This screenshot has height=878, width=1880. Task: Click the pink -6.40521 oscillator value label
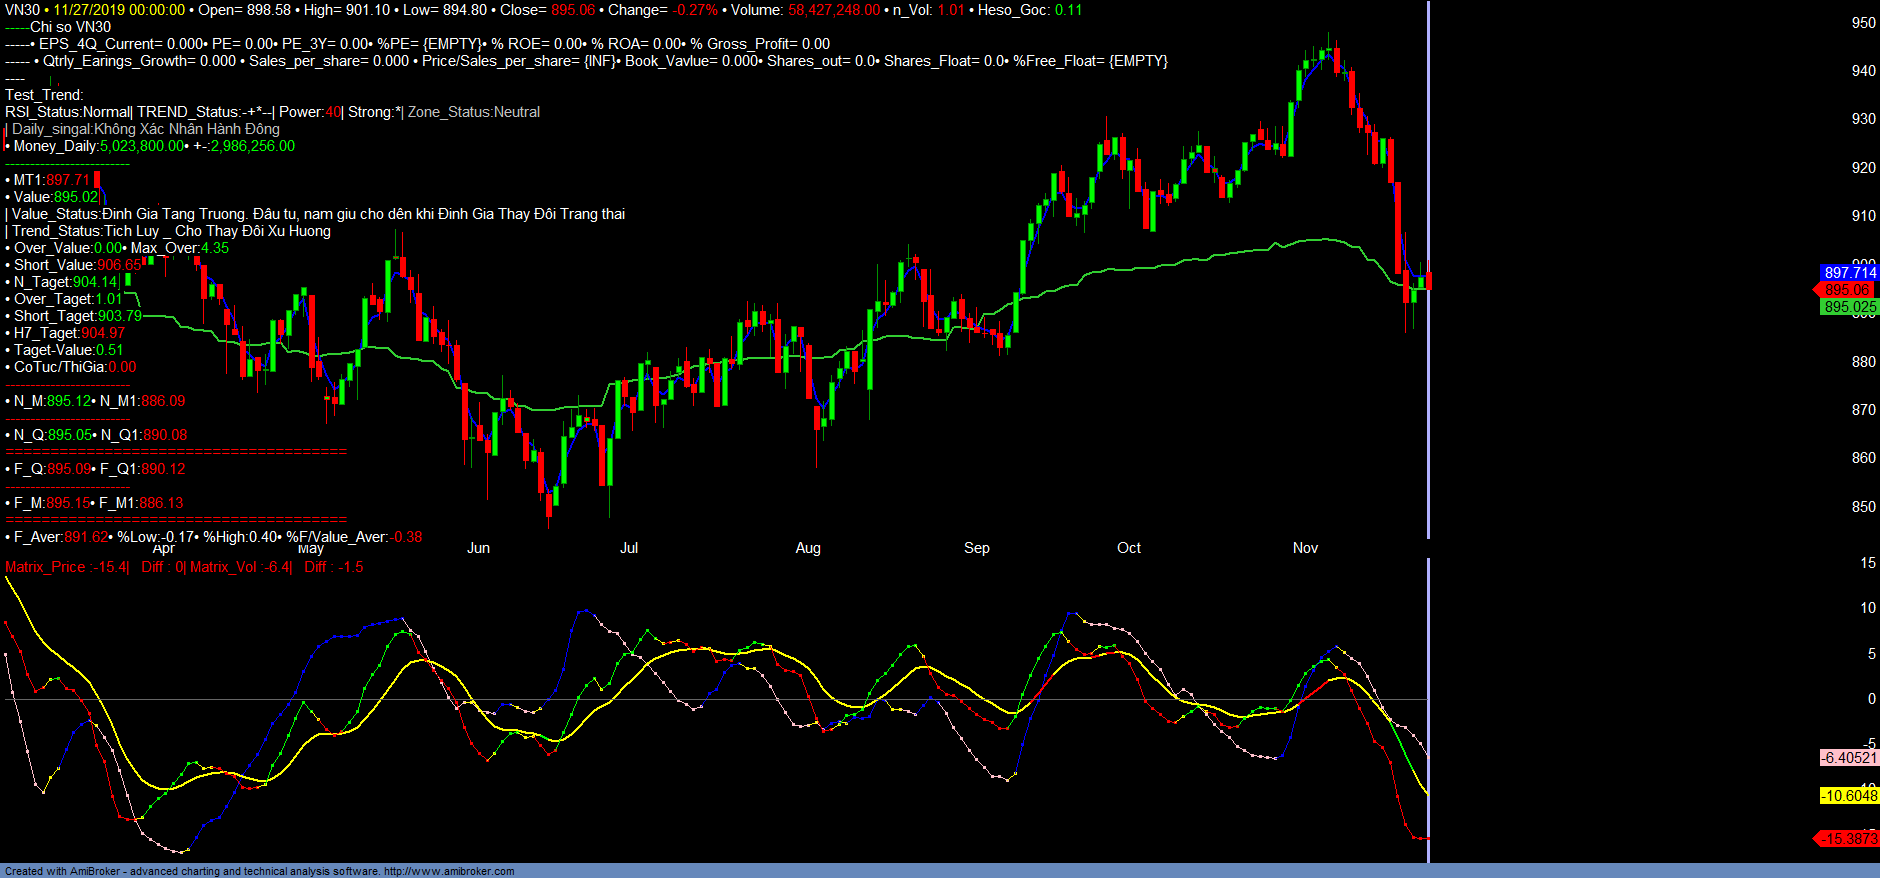click(1849, 758)
